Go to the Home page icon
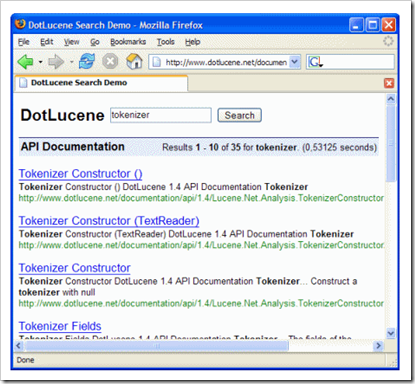Viewport: 415px width, 384px height. [x=134, y=62]
